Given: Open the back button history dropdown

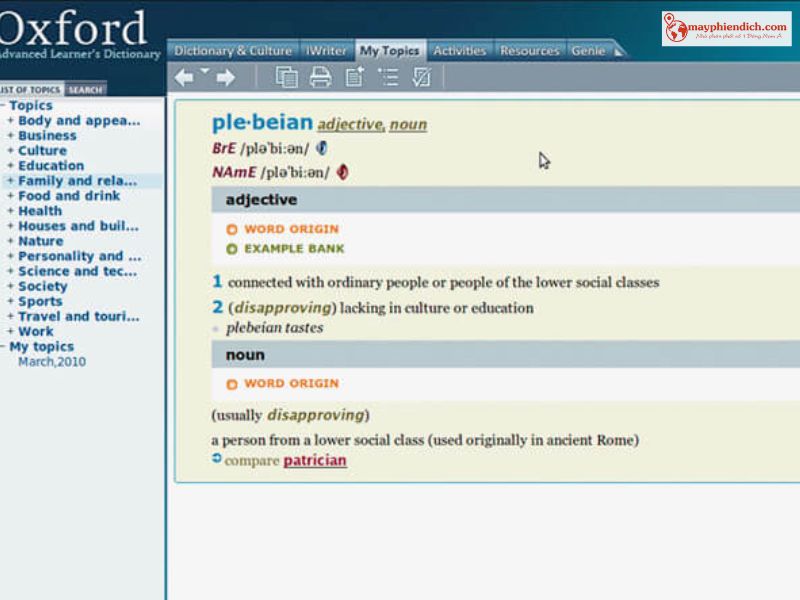Looking at the screenshot, I should click(203, 70).
